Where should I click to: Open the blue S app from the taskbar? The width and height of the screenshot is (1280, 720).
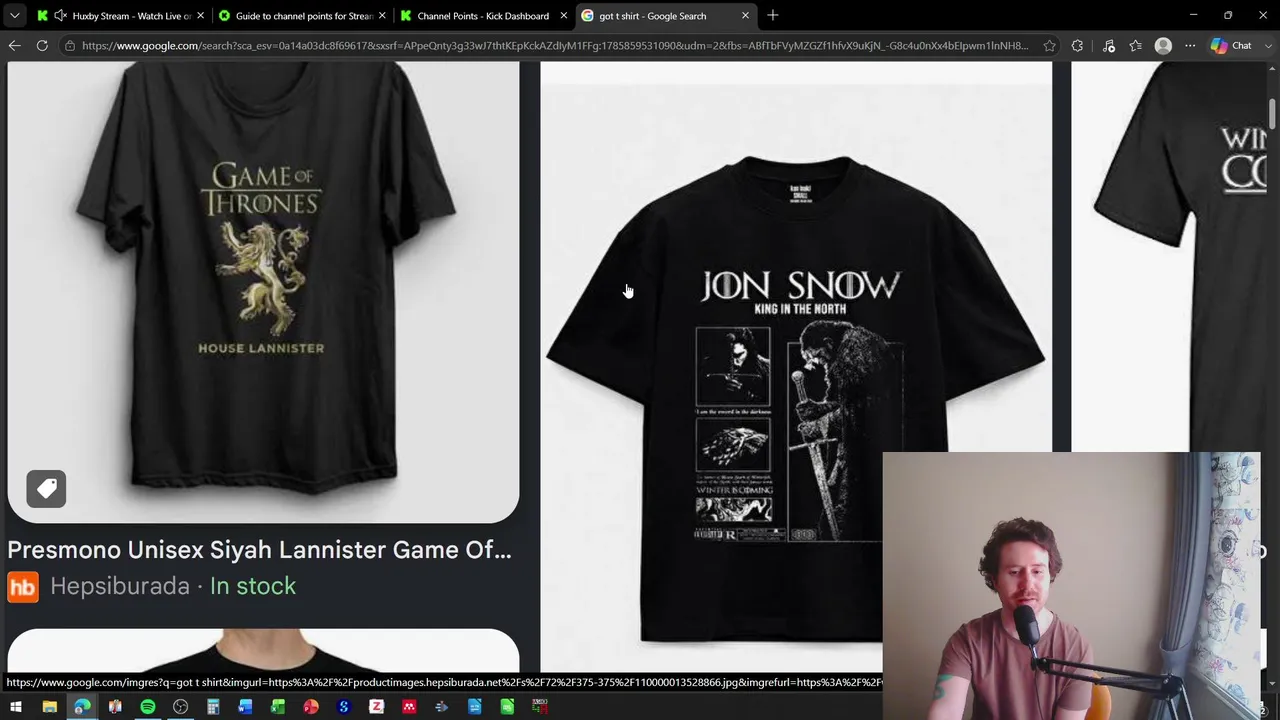coord(344,708)
